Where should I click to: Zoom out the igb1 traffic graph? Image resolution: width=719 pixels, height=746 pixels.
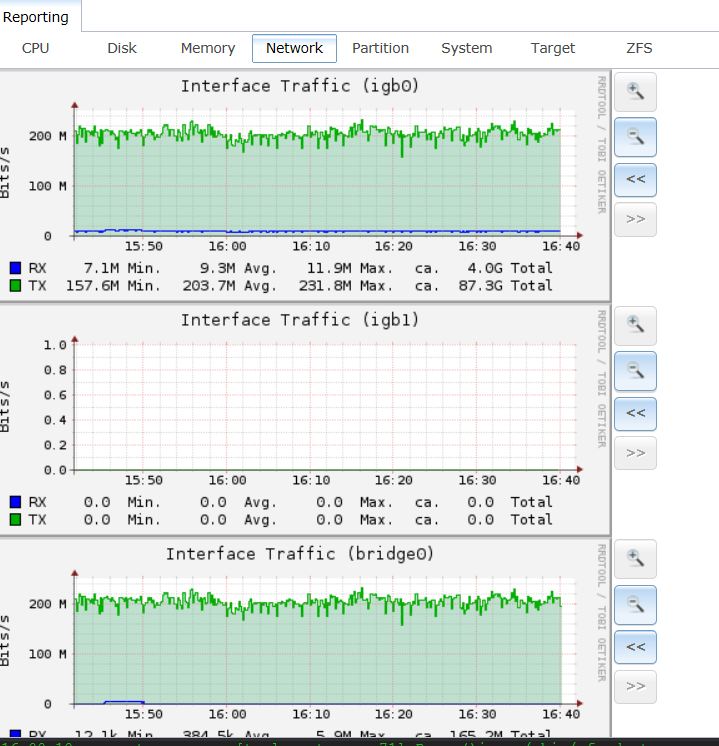pos(635,370)
